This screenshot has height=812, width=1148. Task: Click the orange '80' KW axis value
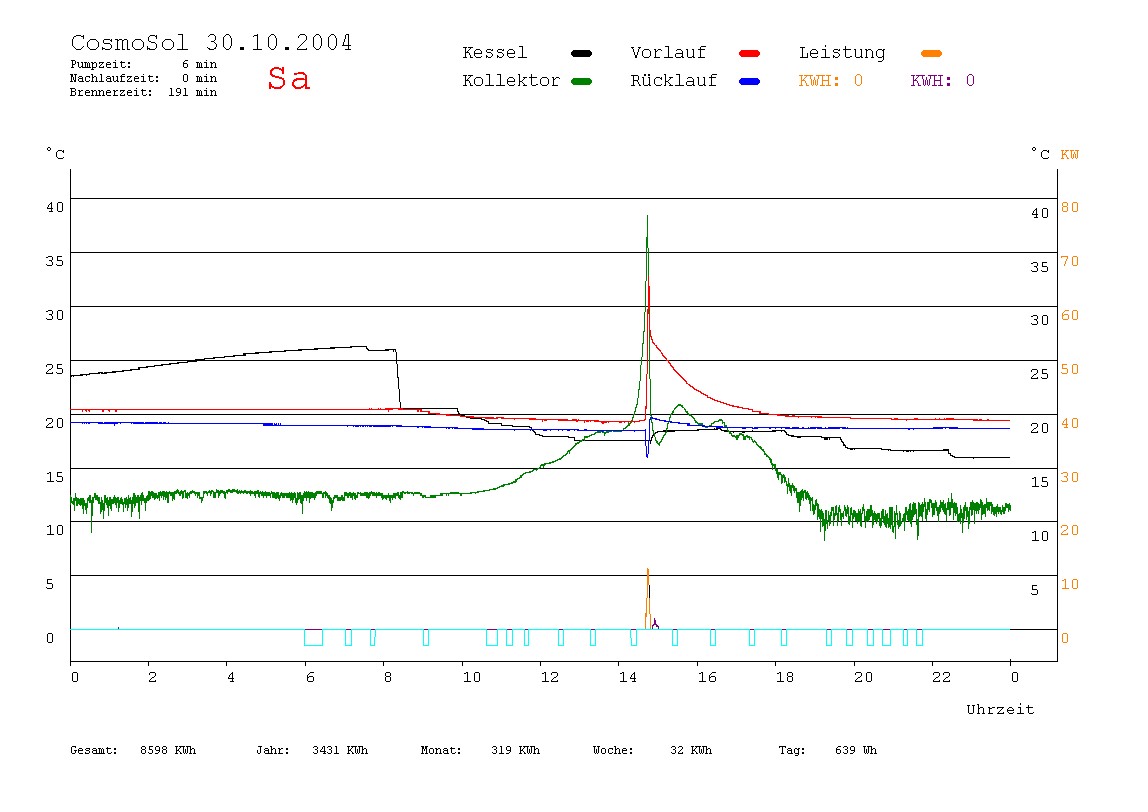1070,207
